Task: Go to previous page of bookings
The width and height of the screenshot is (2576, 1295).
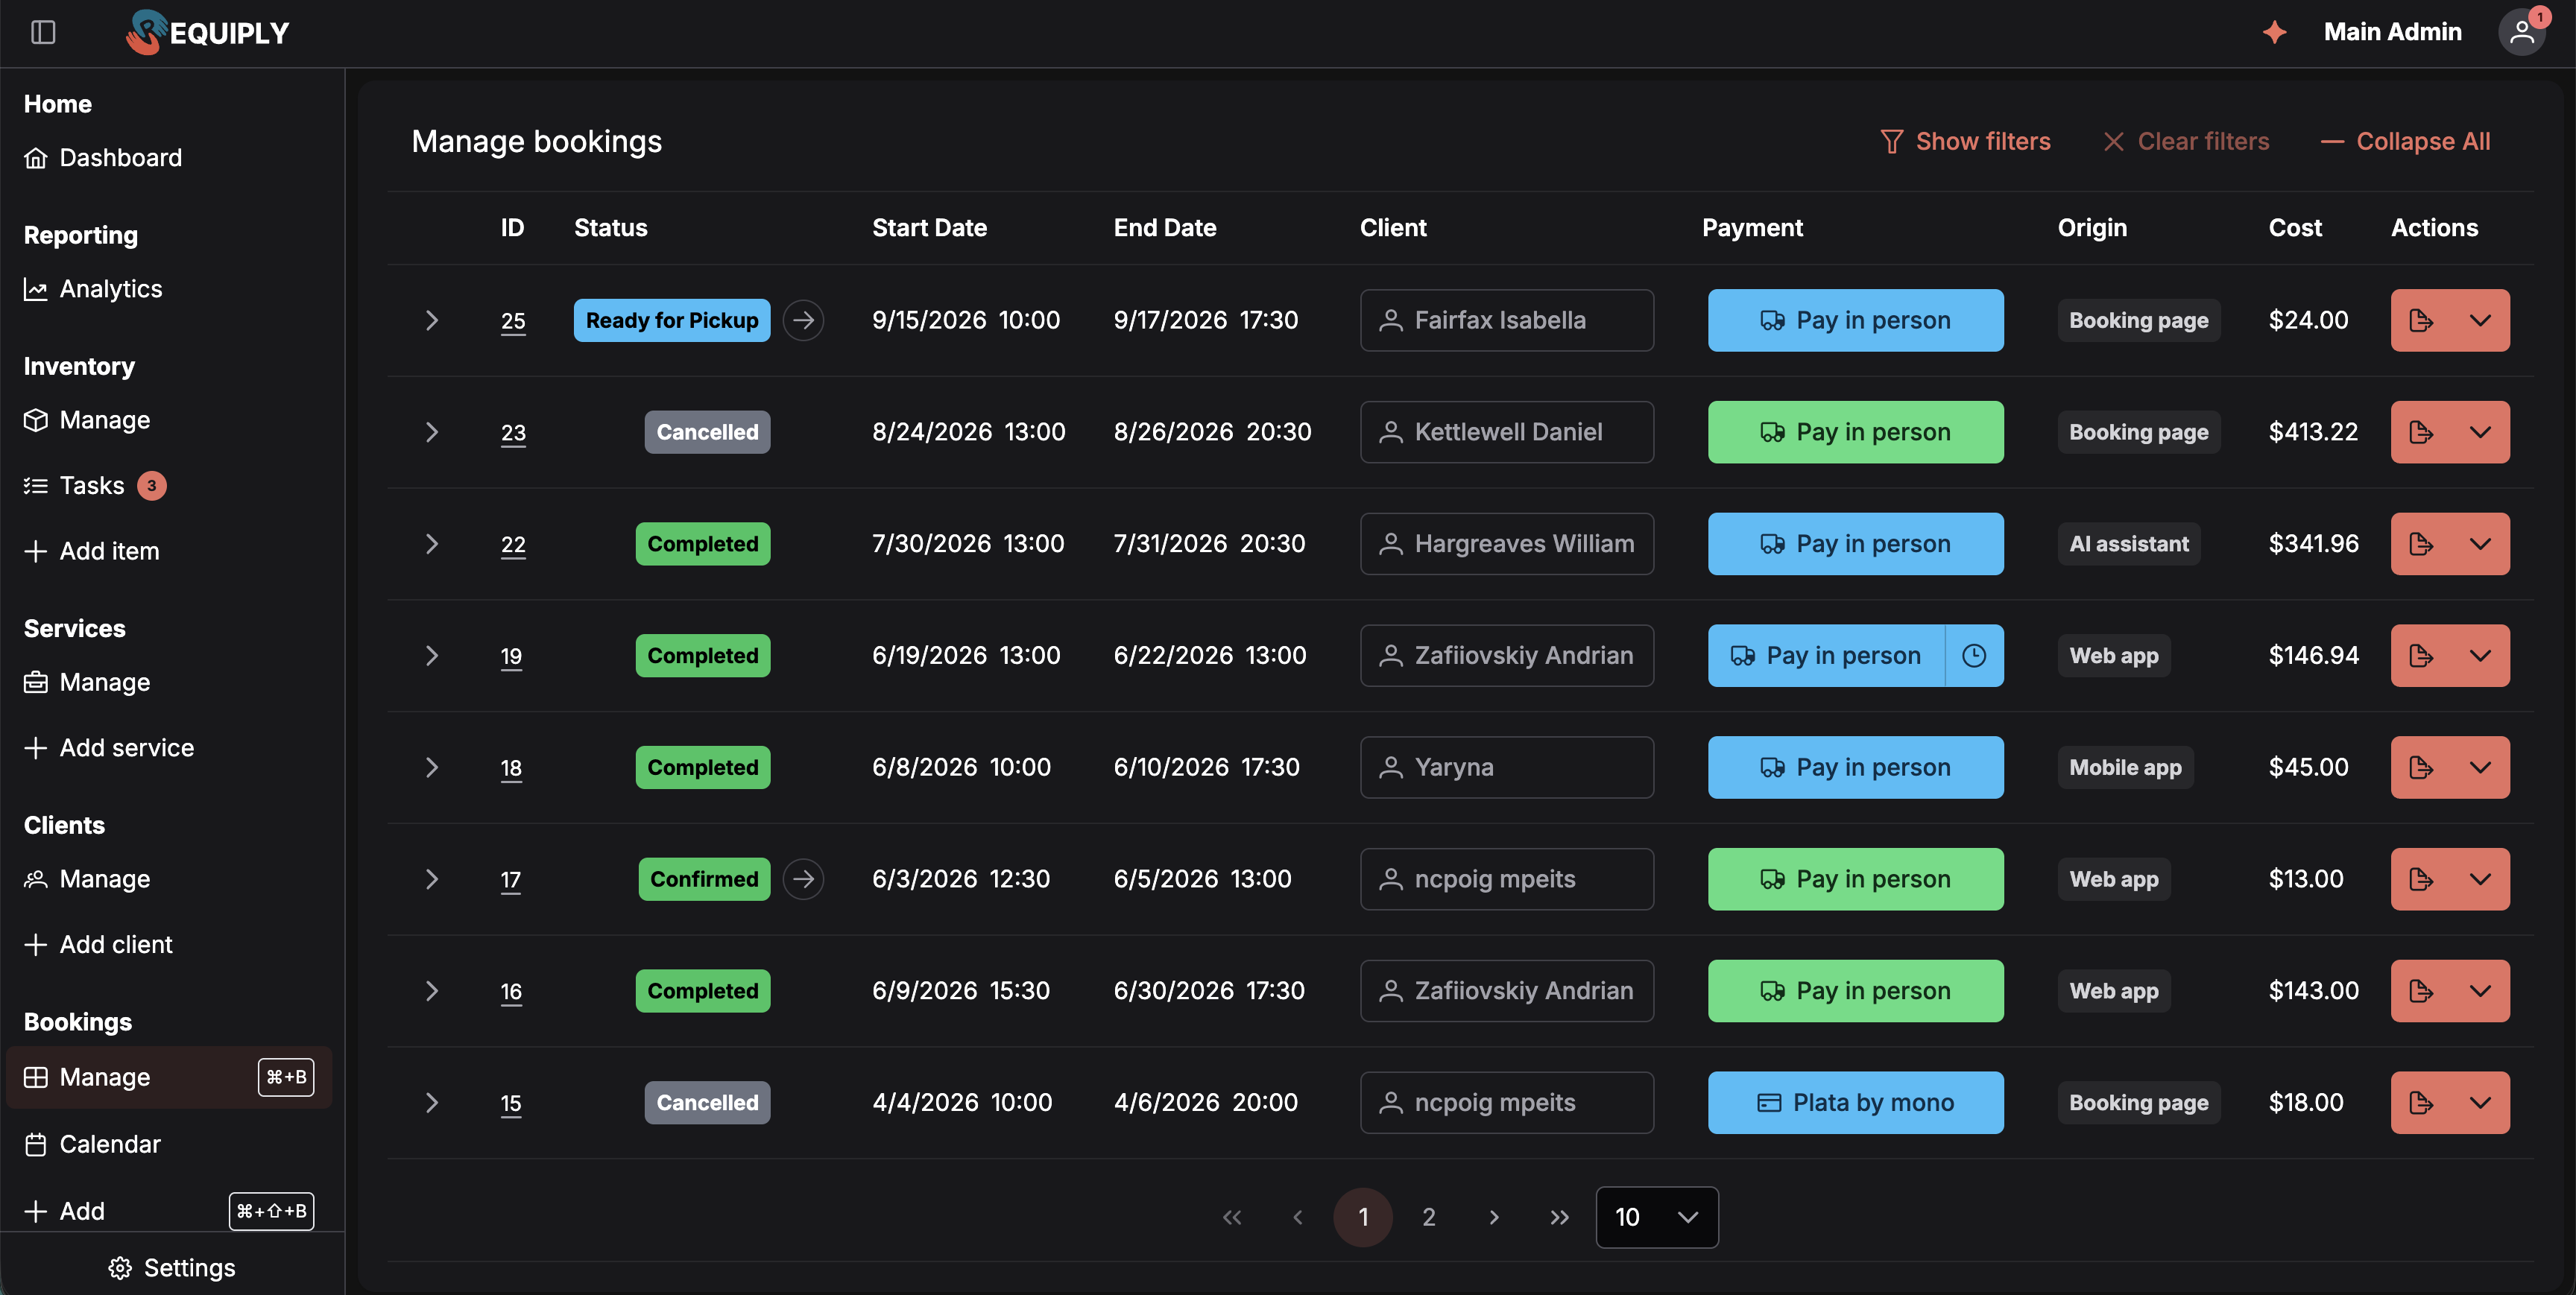Action: pyautogui.click(x=1298, y=1217)
